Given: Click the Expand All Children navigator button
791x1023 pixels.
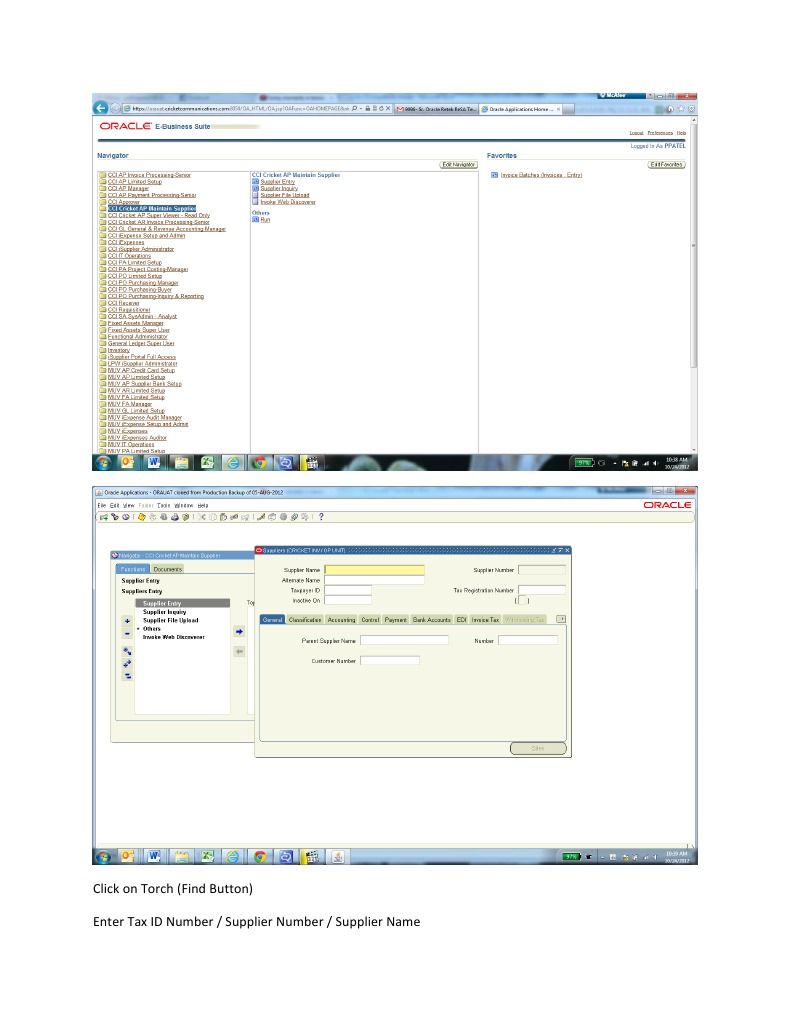Looking at the screenshot, I should click(127, 651).
